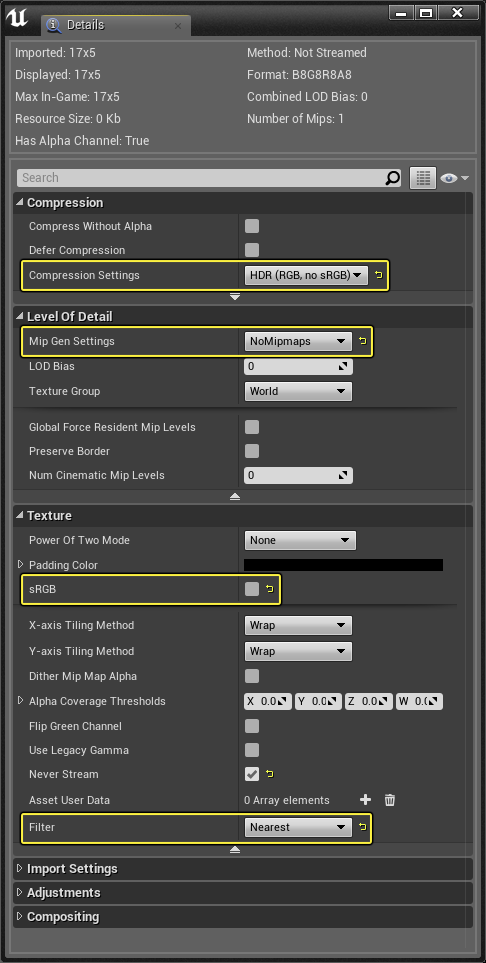Add Asset User Data array element

coord(366,800)
